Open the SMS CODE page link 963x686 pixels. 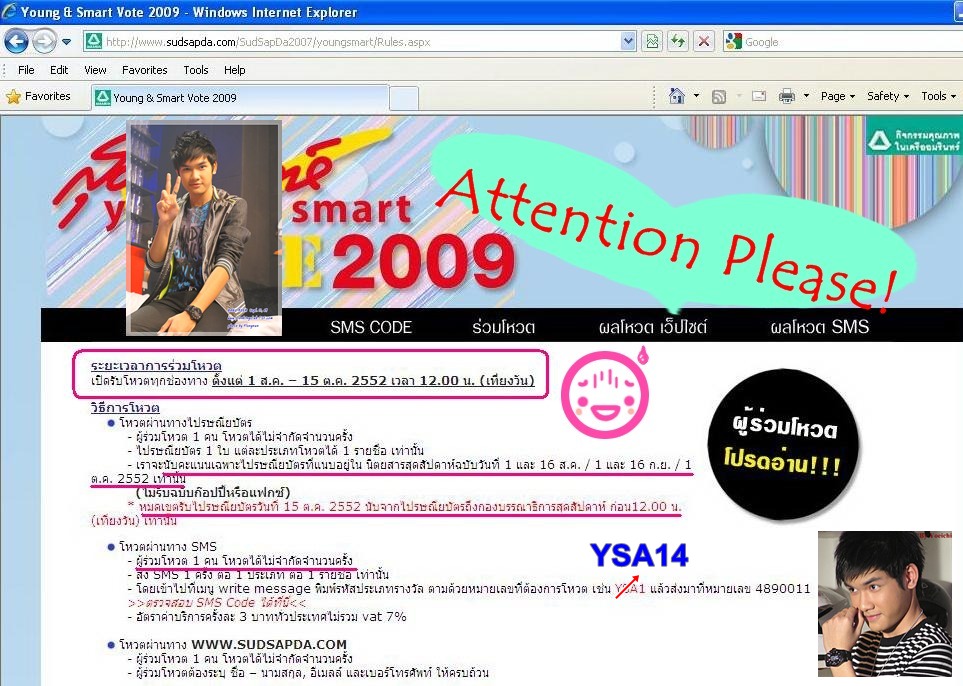371,327
